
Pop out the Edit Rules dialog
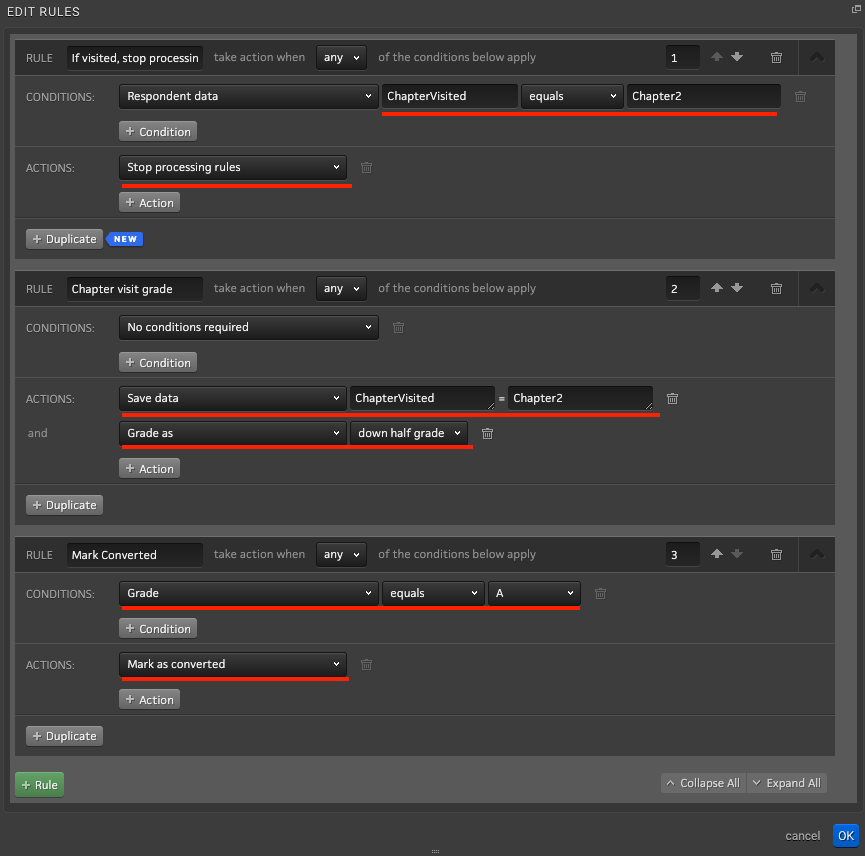coord(856,9)
